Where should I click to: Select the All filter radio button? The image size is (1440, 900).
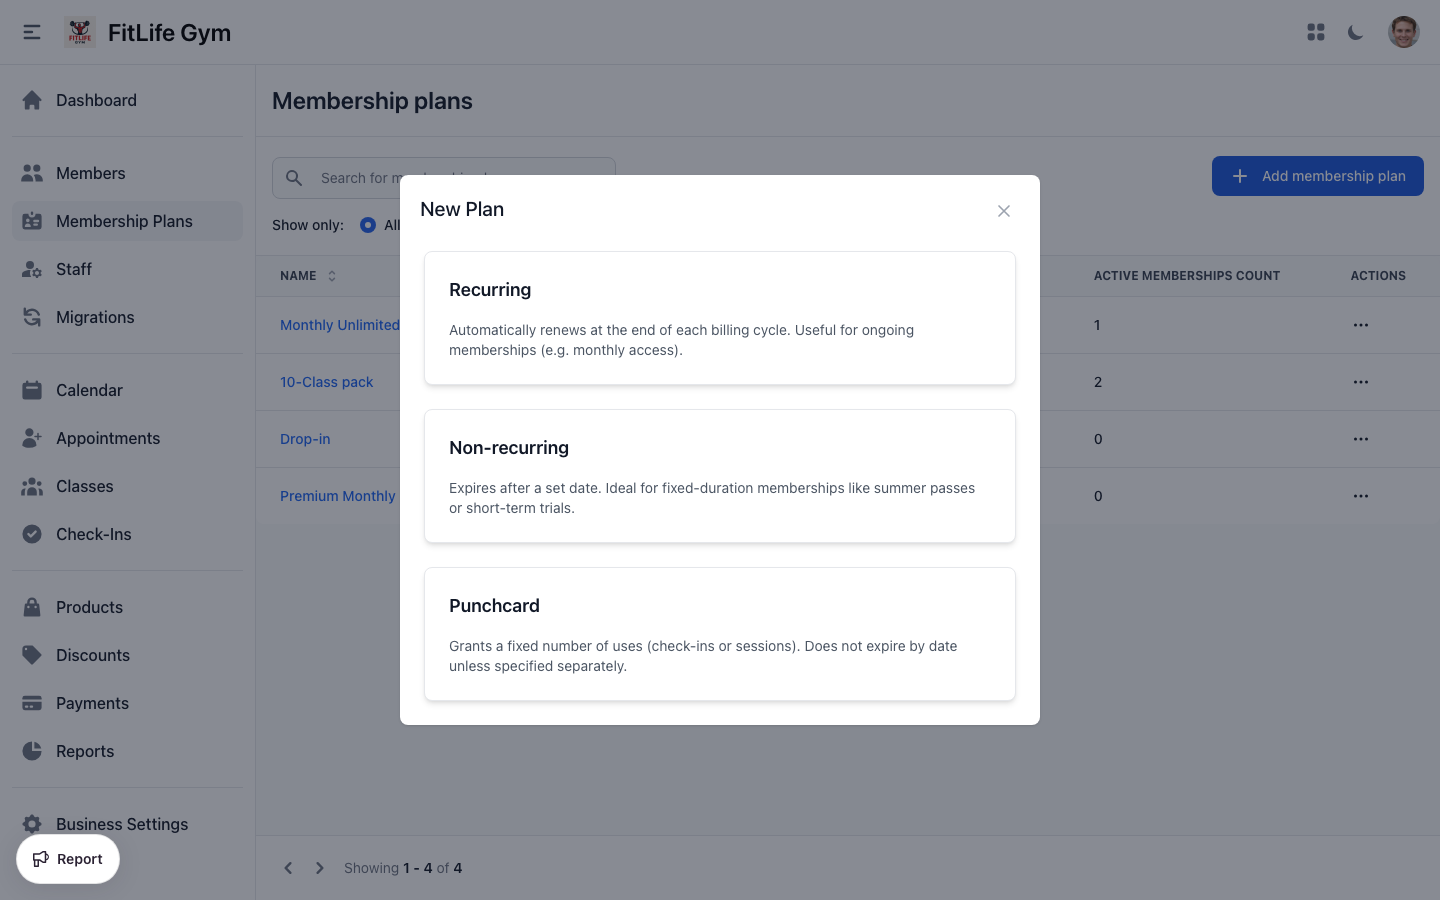[x=368, y=225]
